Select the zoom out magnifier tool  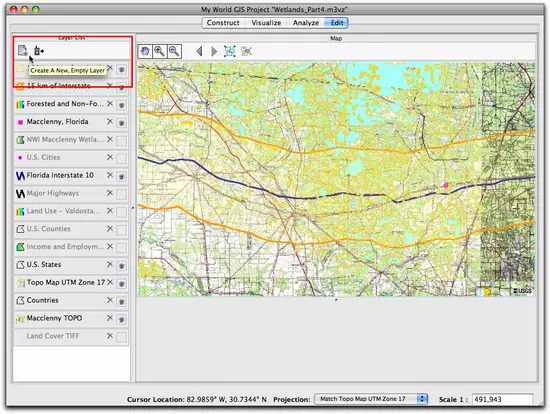coord(174,52)
